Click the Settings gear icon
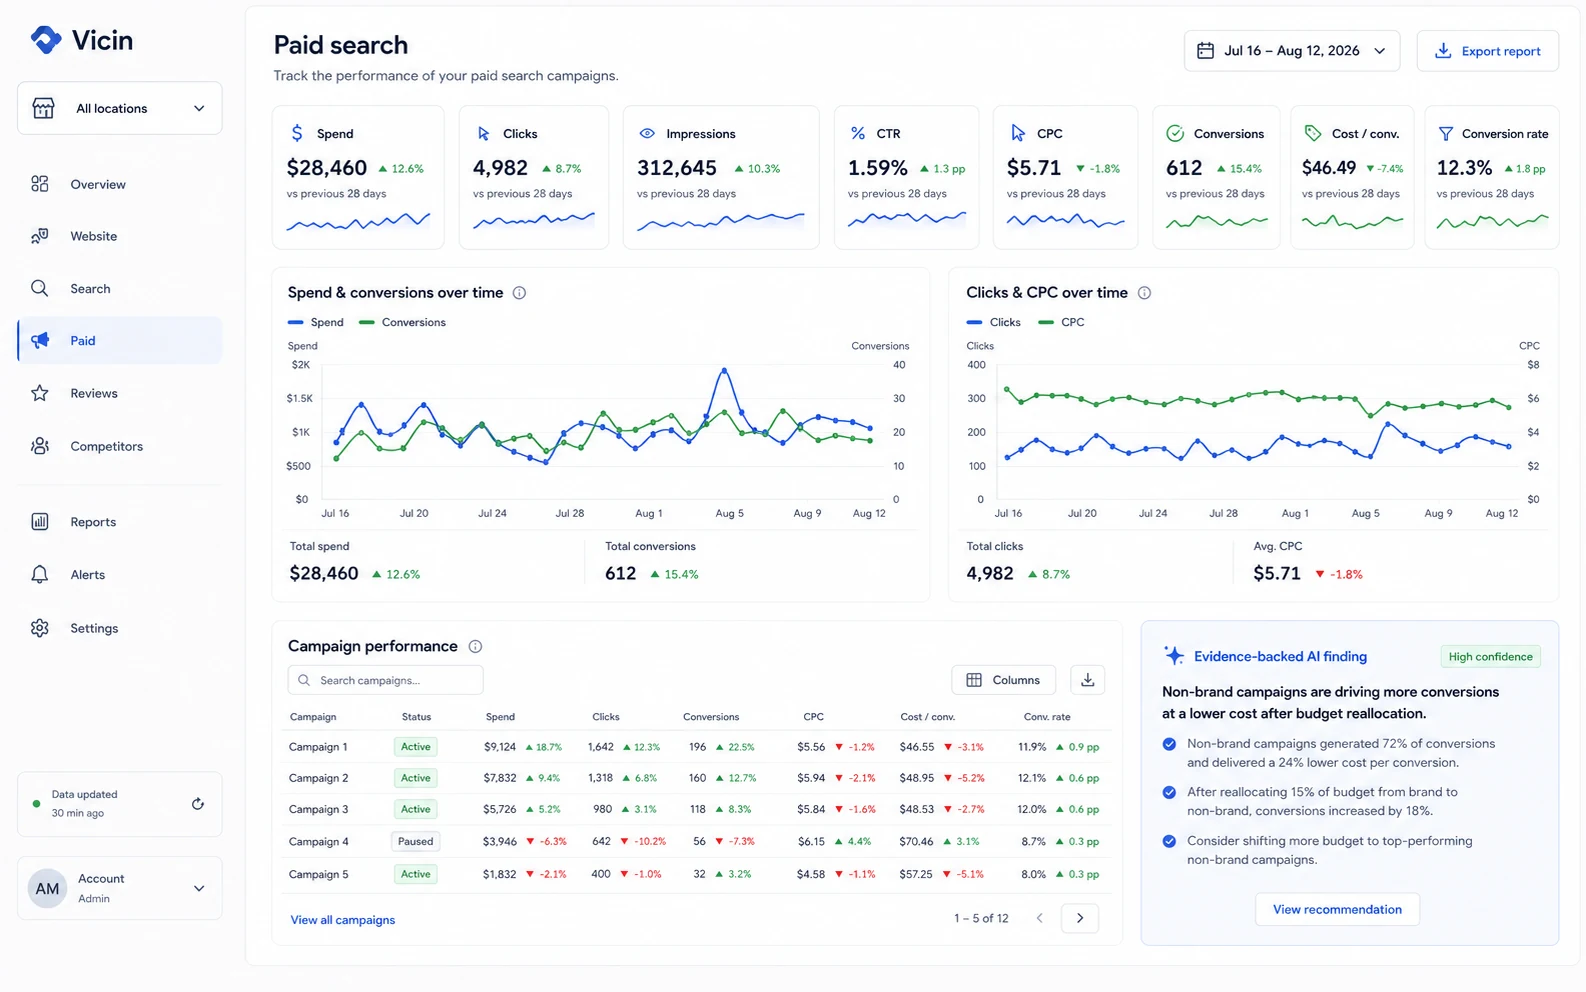 point(40,628)
